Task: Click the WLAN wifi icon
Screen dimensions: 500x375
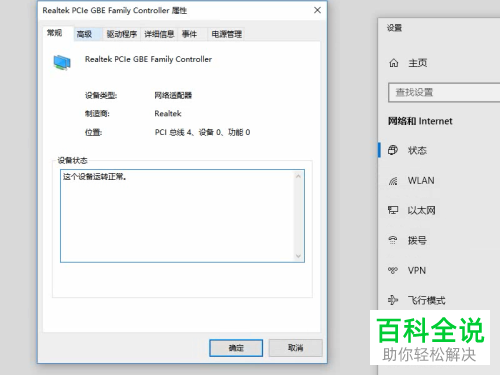Action: pyautogui.click(x=393, y=181)
